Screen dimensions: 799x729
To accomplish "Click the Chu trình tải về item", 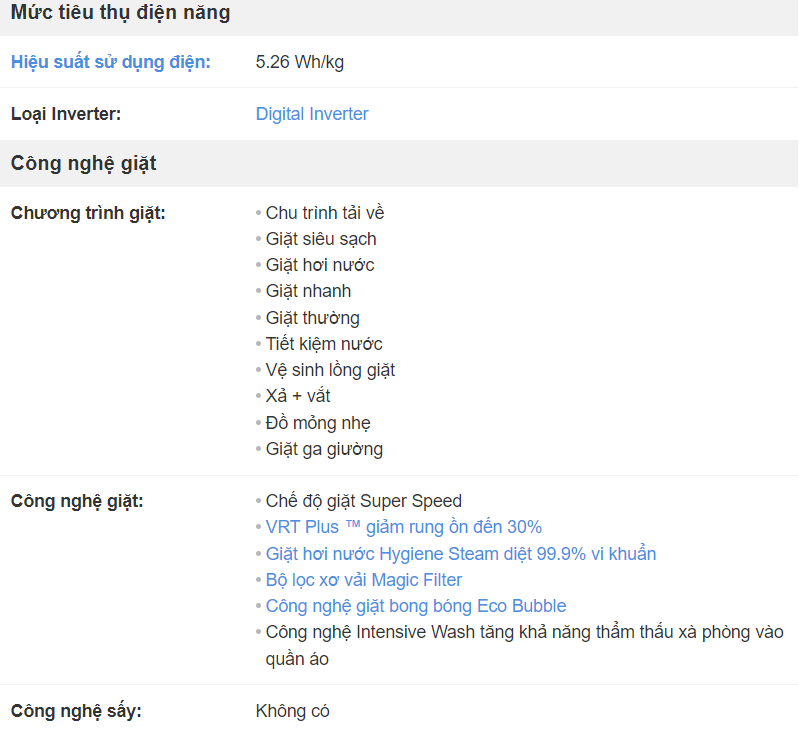I will tap(325, 213).
